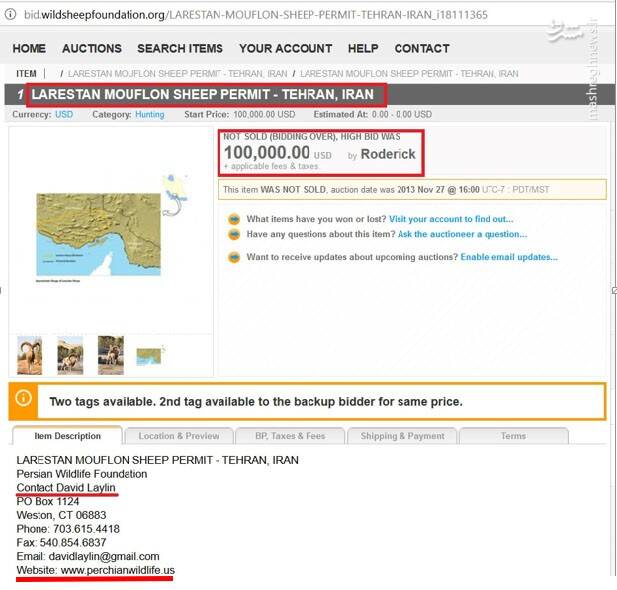Select the first mouflon ram thumbnail
Viewport: 617px width, 590px height.
[30, 355]
